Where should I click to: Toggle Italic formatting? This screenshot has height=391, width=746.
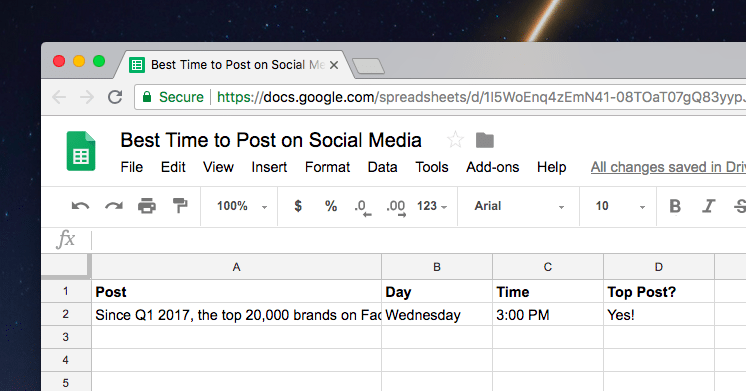click(x=708, y=206)
